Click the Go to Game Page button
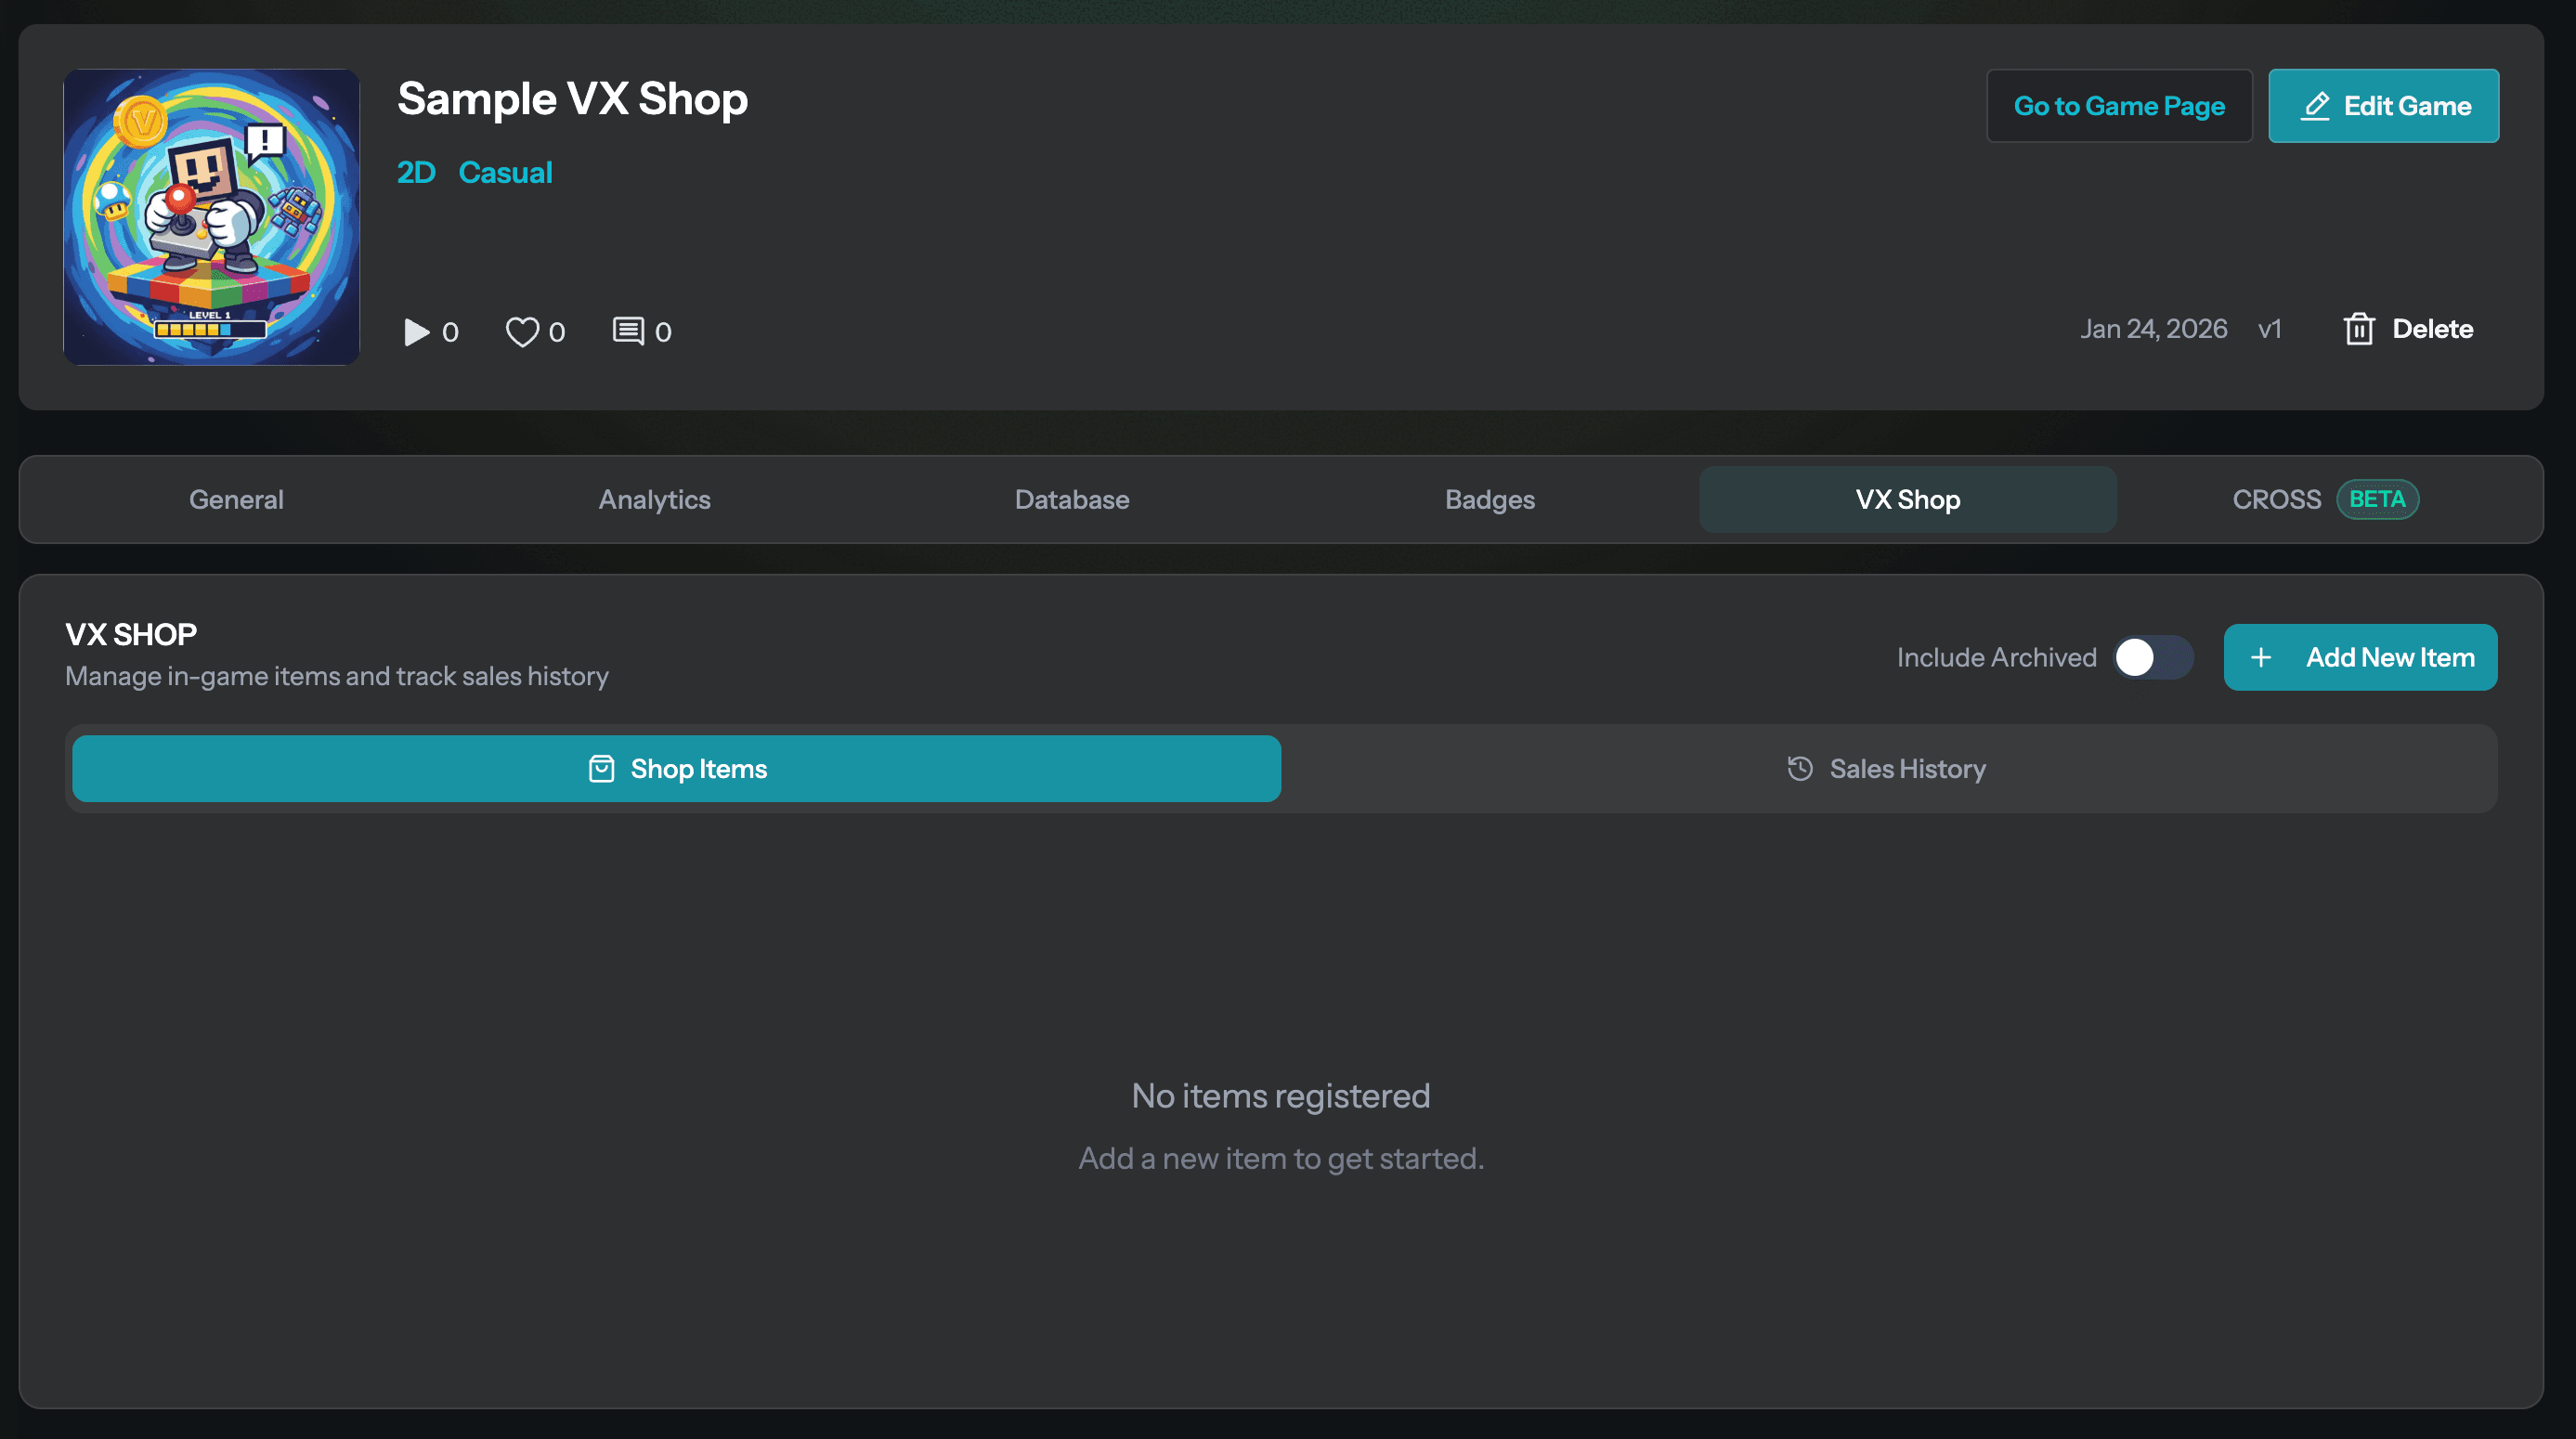Image resolution: width=2576 pixels, height=1439 pixels. pos(2119,105)
